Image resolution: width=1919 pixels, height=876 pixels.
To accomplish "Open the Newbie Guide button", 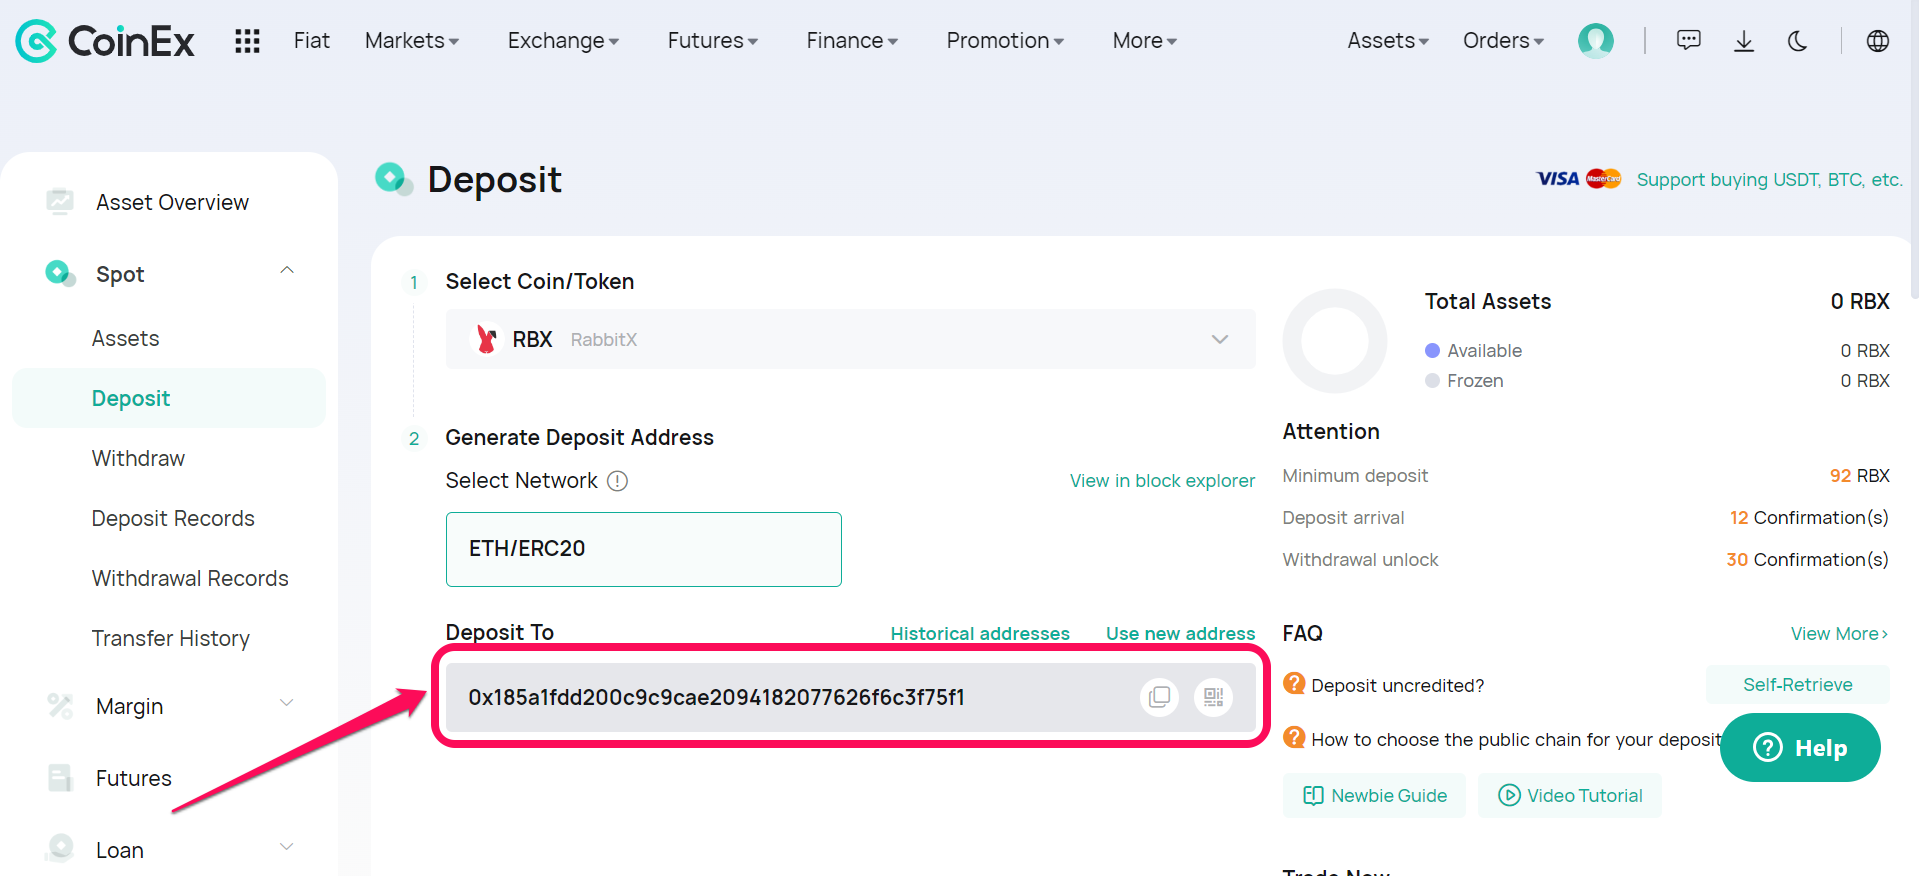I will tap(1374, 795).
